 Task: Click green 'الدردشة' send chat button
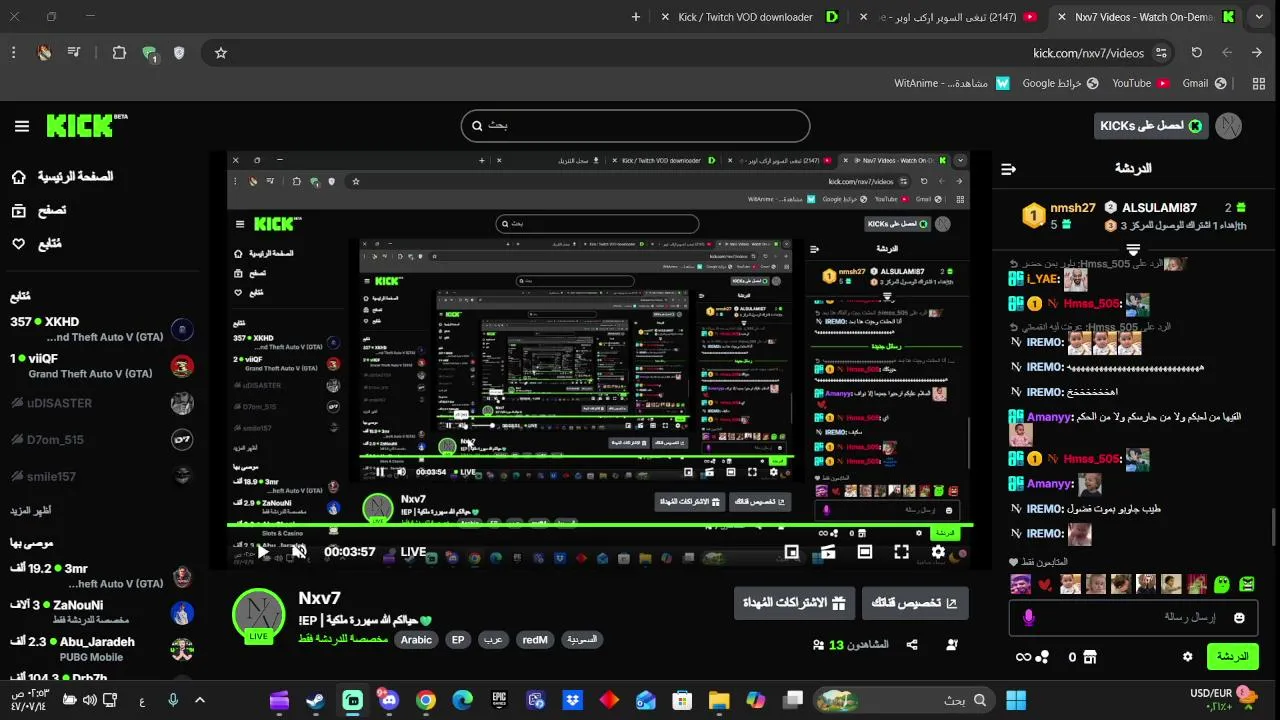(x=1232, y=657)
